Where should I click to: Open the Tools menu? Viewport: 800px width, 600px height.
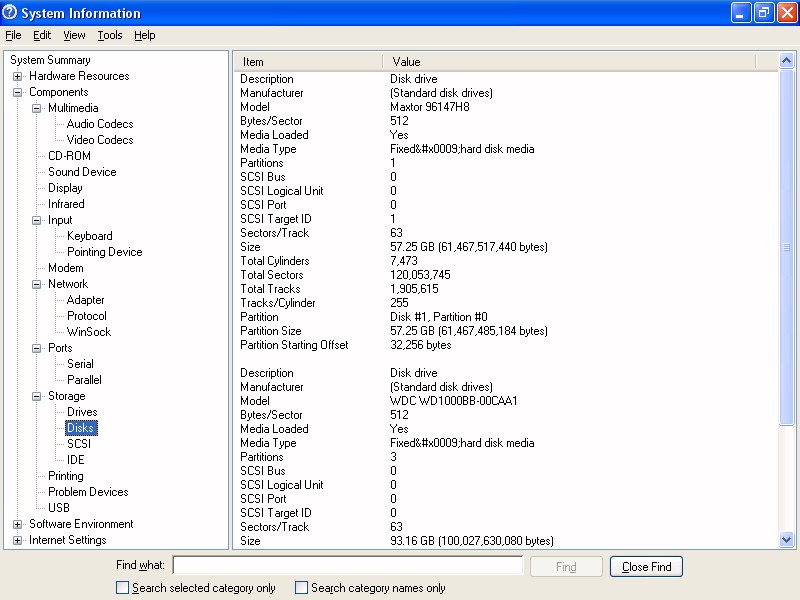tap(109, 35)
